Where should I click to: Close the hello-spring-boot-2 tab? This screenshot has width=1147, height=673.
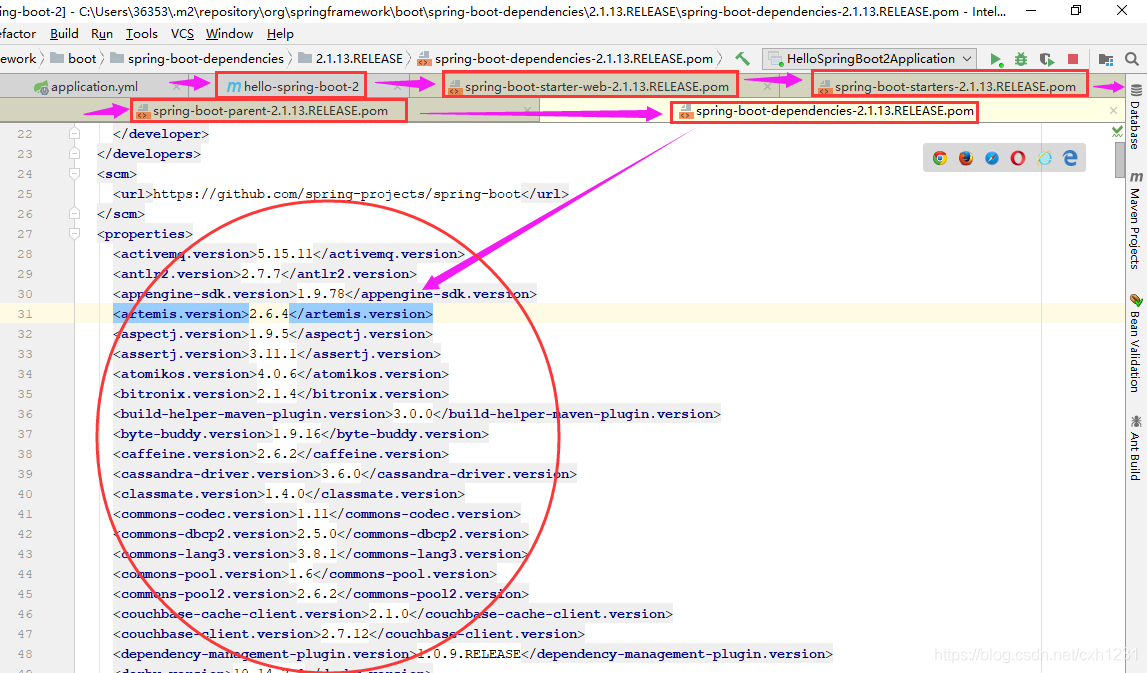[x=396, y=86]
